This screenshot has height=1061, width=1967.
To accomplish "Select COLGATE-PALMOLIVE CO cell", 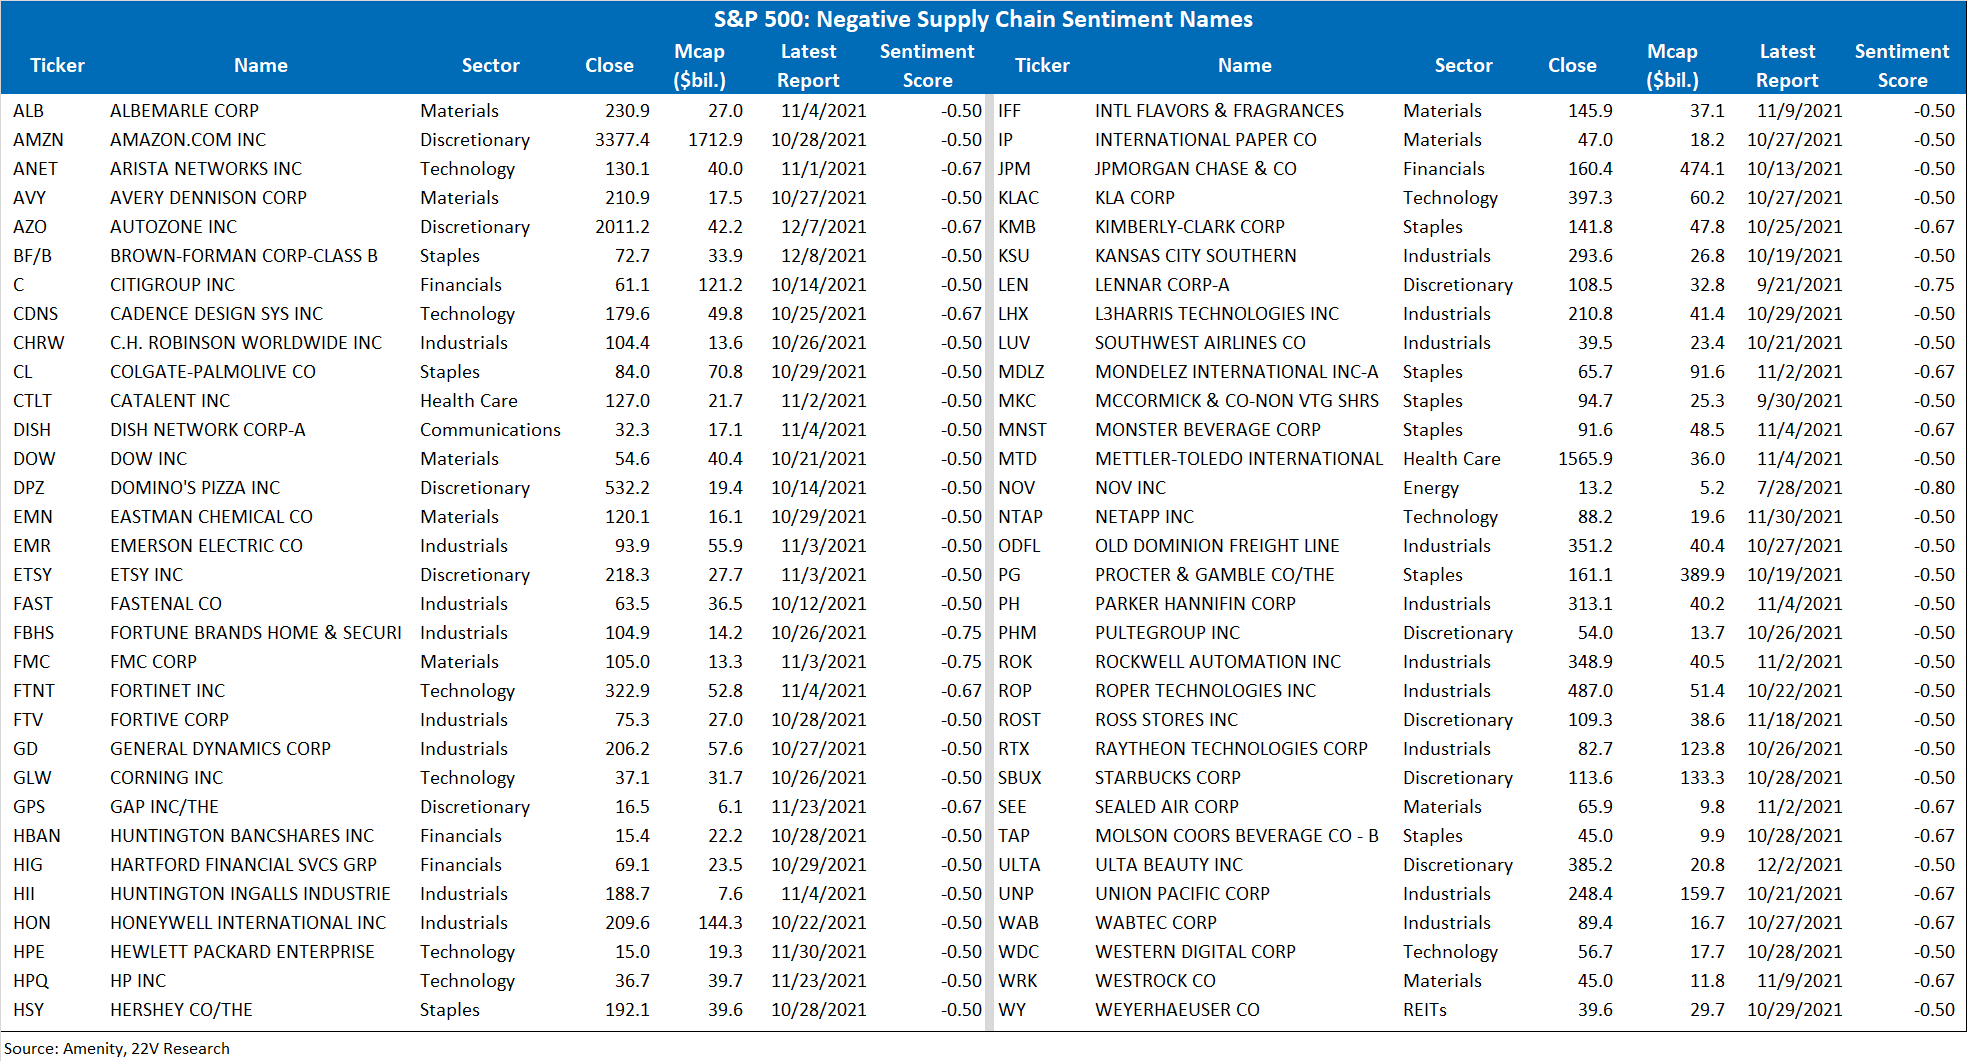I will 212,372.
